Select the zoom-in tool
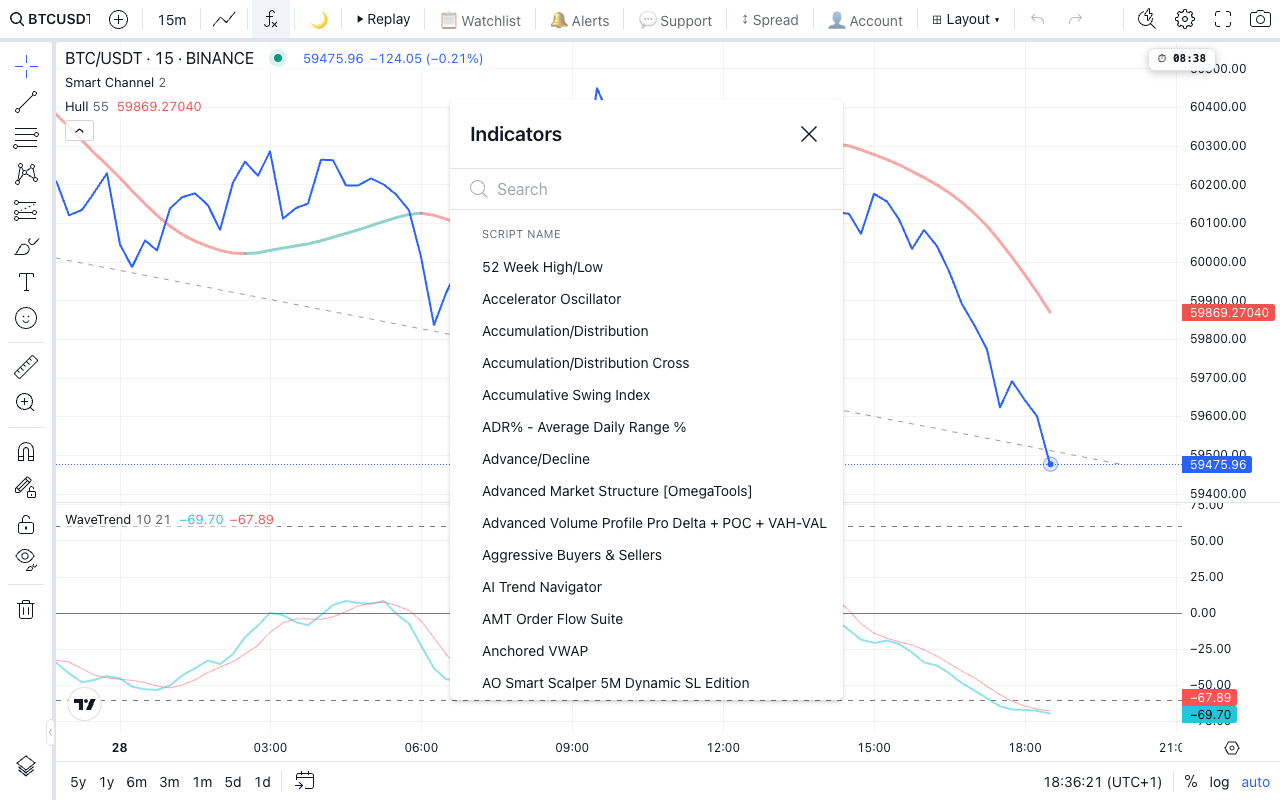1280x800 pixels. coord(26,403)
